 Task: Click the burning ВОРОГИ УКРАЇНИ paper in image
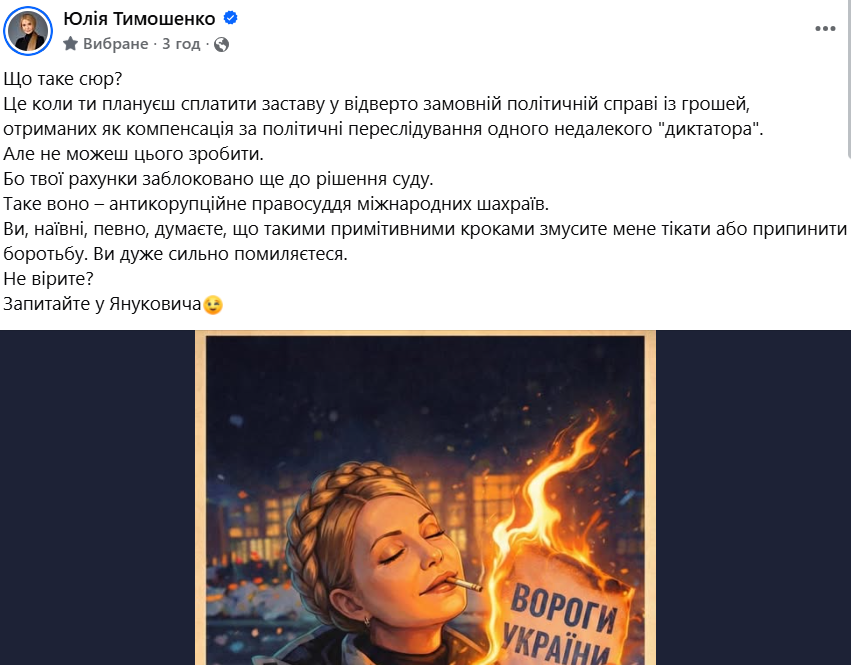coord(567,608)
